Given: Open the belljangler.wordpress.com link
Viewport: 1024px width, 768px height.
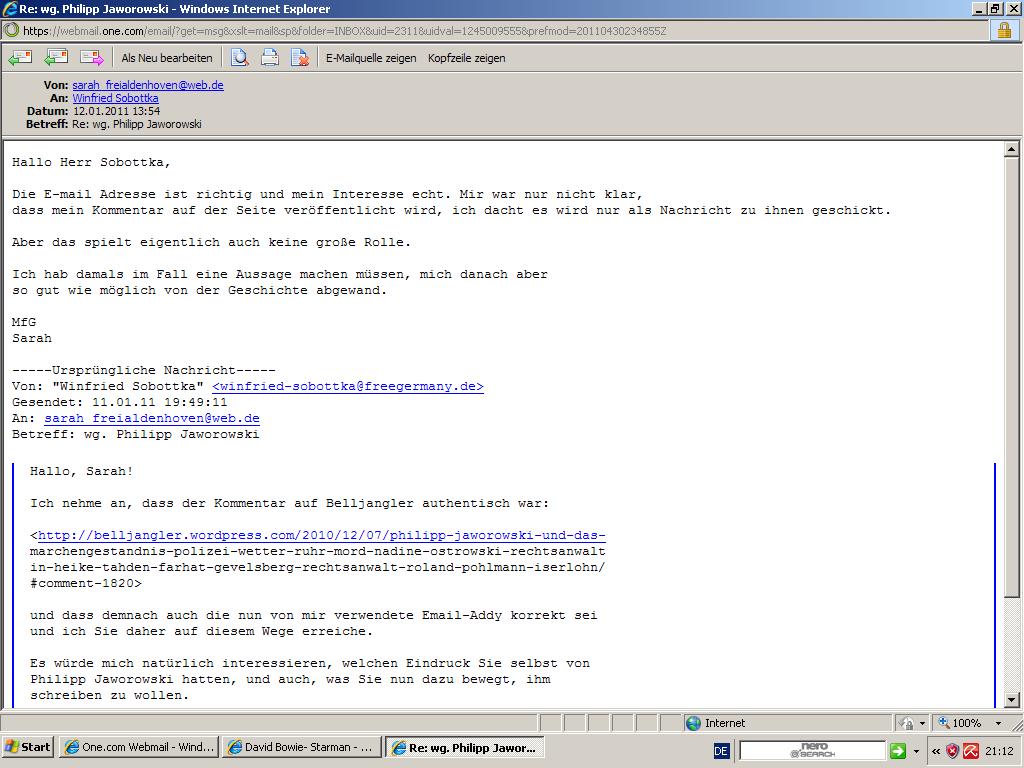Looking at the screenshot, I should coord(321,535).
